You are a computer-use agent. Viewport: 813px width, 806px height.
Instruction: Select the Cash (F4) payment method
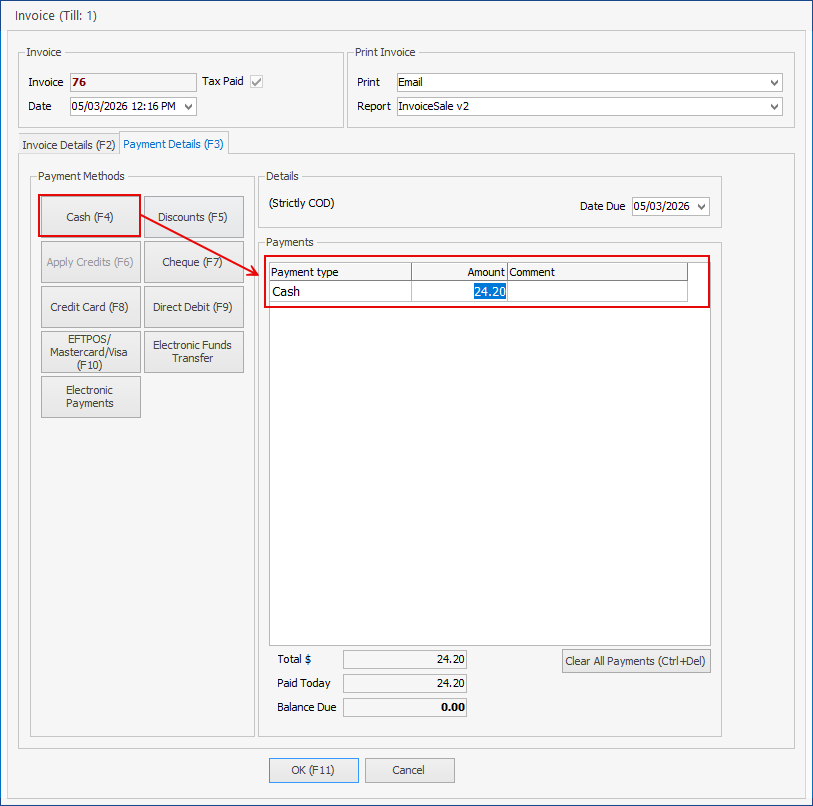[90, 216]
